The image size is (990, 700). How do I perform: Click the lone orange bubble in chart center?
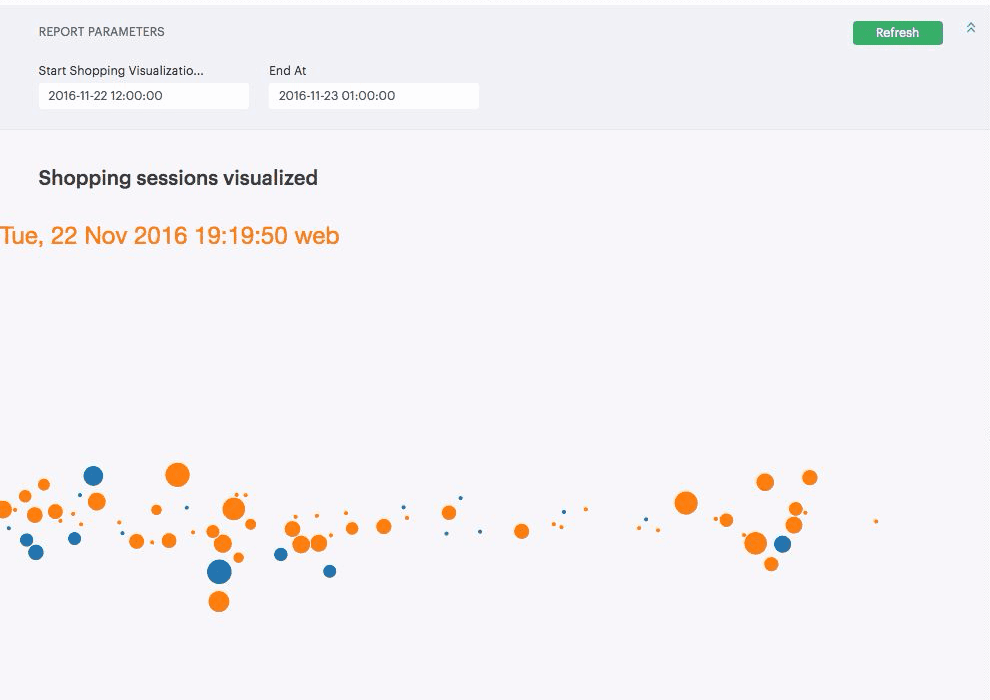coord(522,531)
